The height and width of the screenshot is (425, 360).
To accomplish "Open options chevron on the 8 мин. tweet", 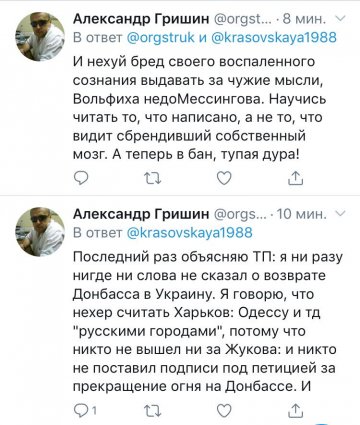I will click(x=340, y=19).
